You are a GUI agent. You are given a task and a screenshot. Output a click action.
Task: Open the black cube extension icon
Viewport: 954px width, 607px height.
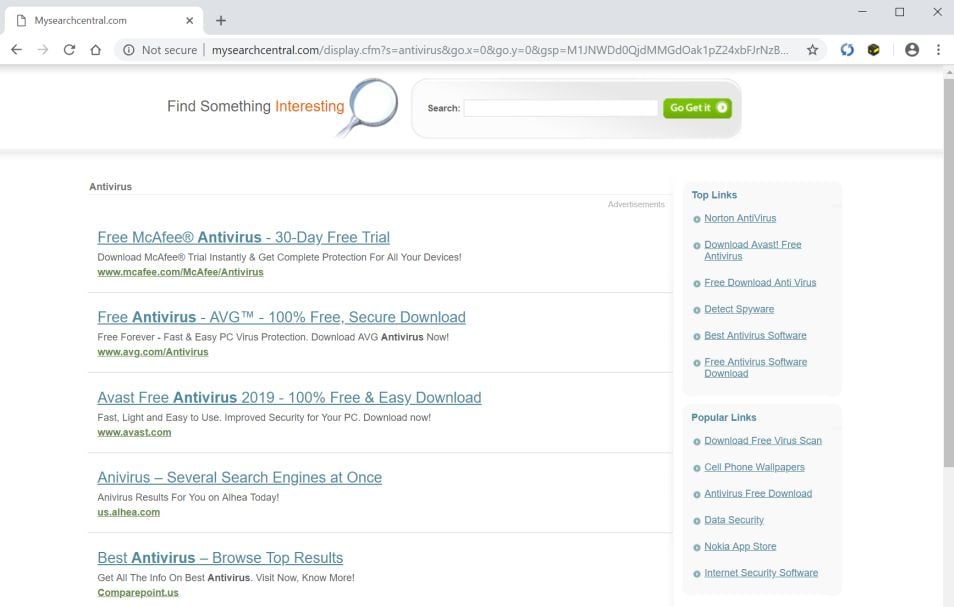point(874,50)
